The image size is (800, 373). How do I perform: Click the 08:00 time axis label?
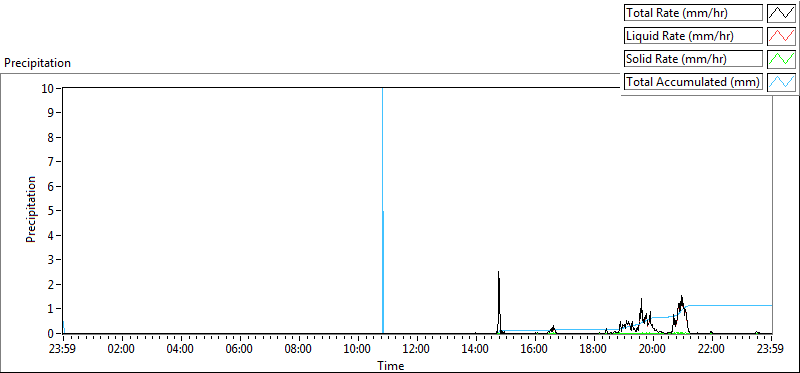coord(299,350)
